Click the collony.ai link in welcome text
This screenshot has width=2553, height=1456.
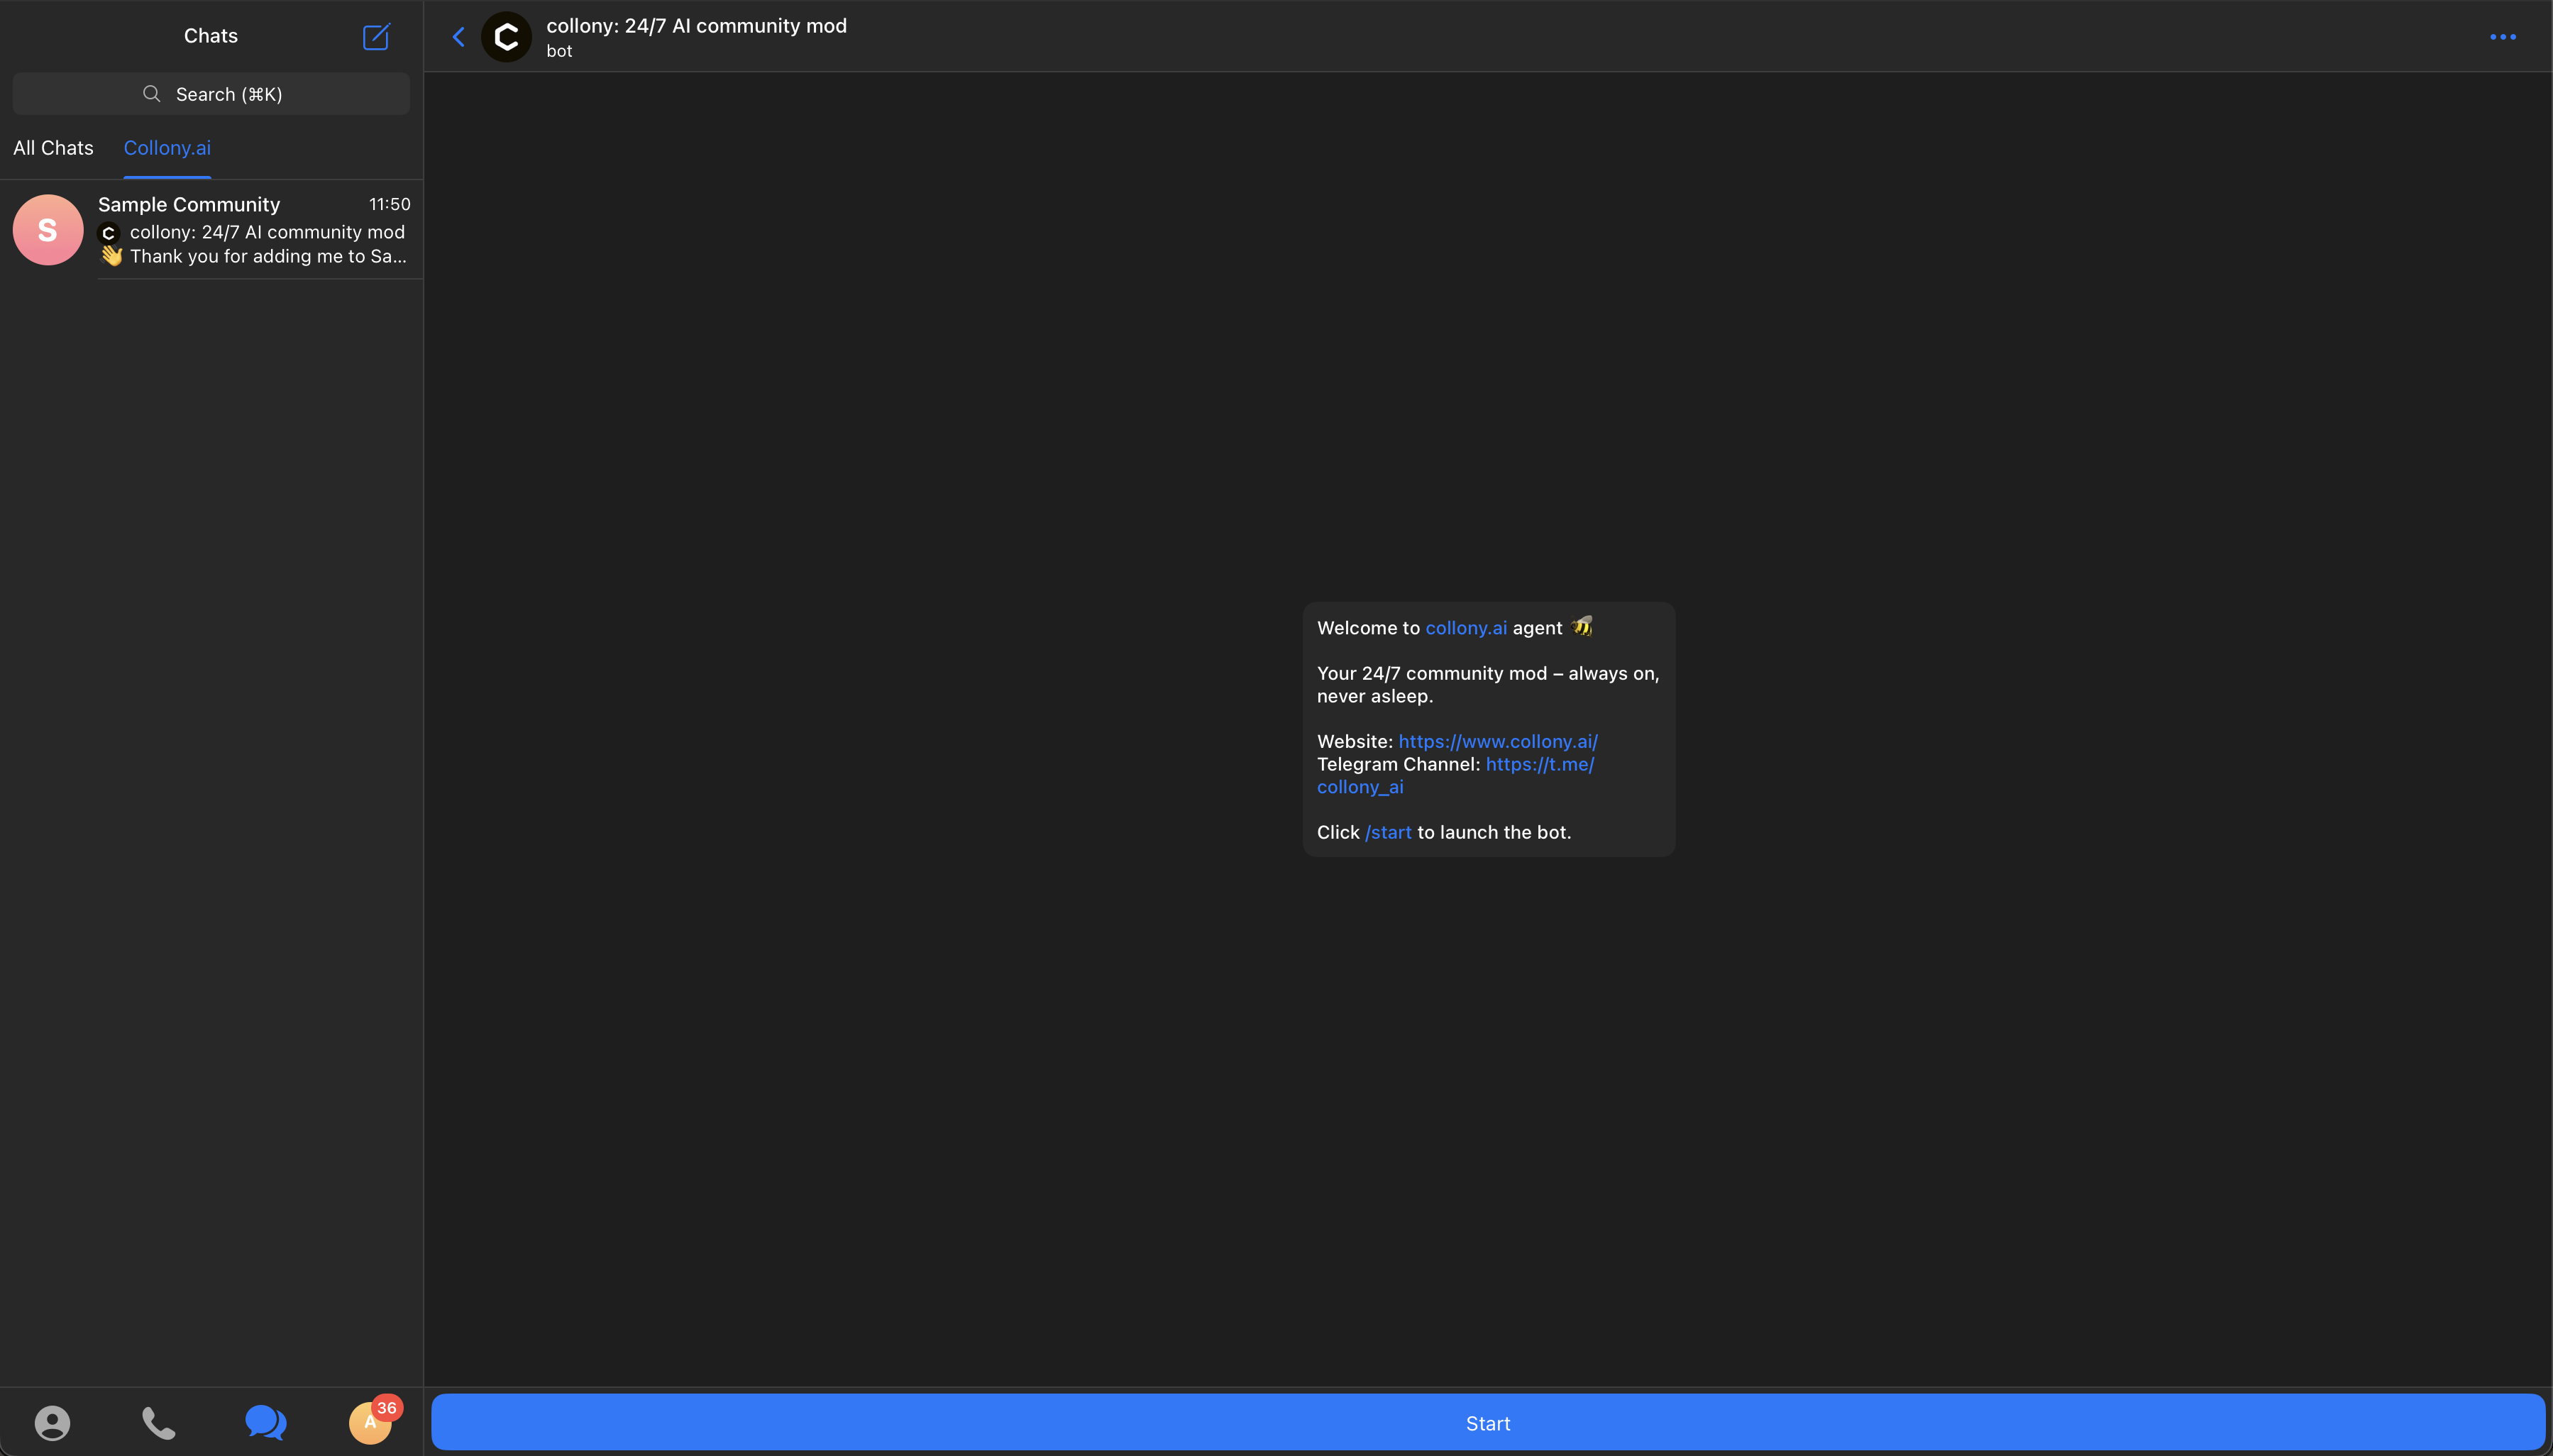pos(1465,628)
